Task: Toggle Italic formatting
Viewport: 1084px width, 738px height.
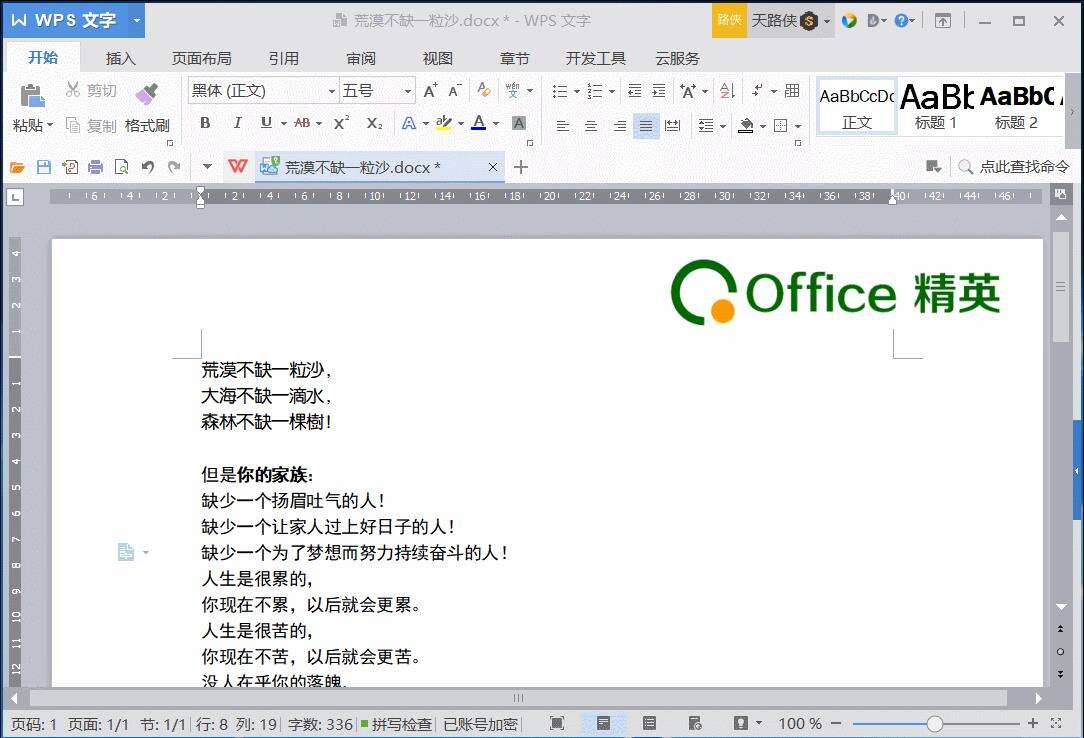Action: click(x=237, y=123)
